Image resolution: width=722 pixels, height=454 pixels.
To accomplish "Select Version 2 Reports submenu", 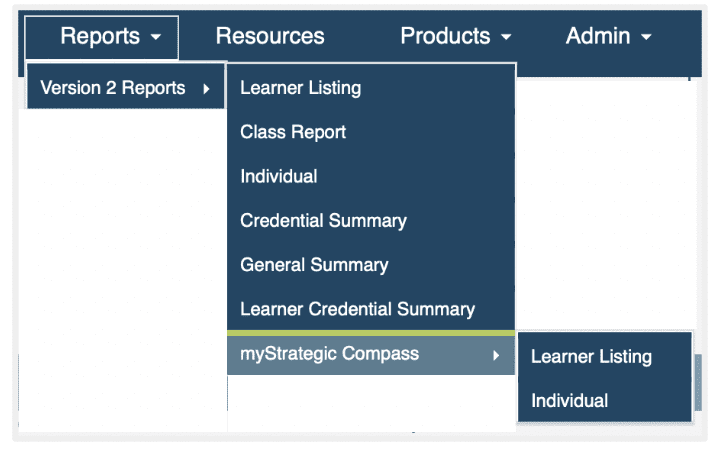I will click(x=113, y=88).
